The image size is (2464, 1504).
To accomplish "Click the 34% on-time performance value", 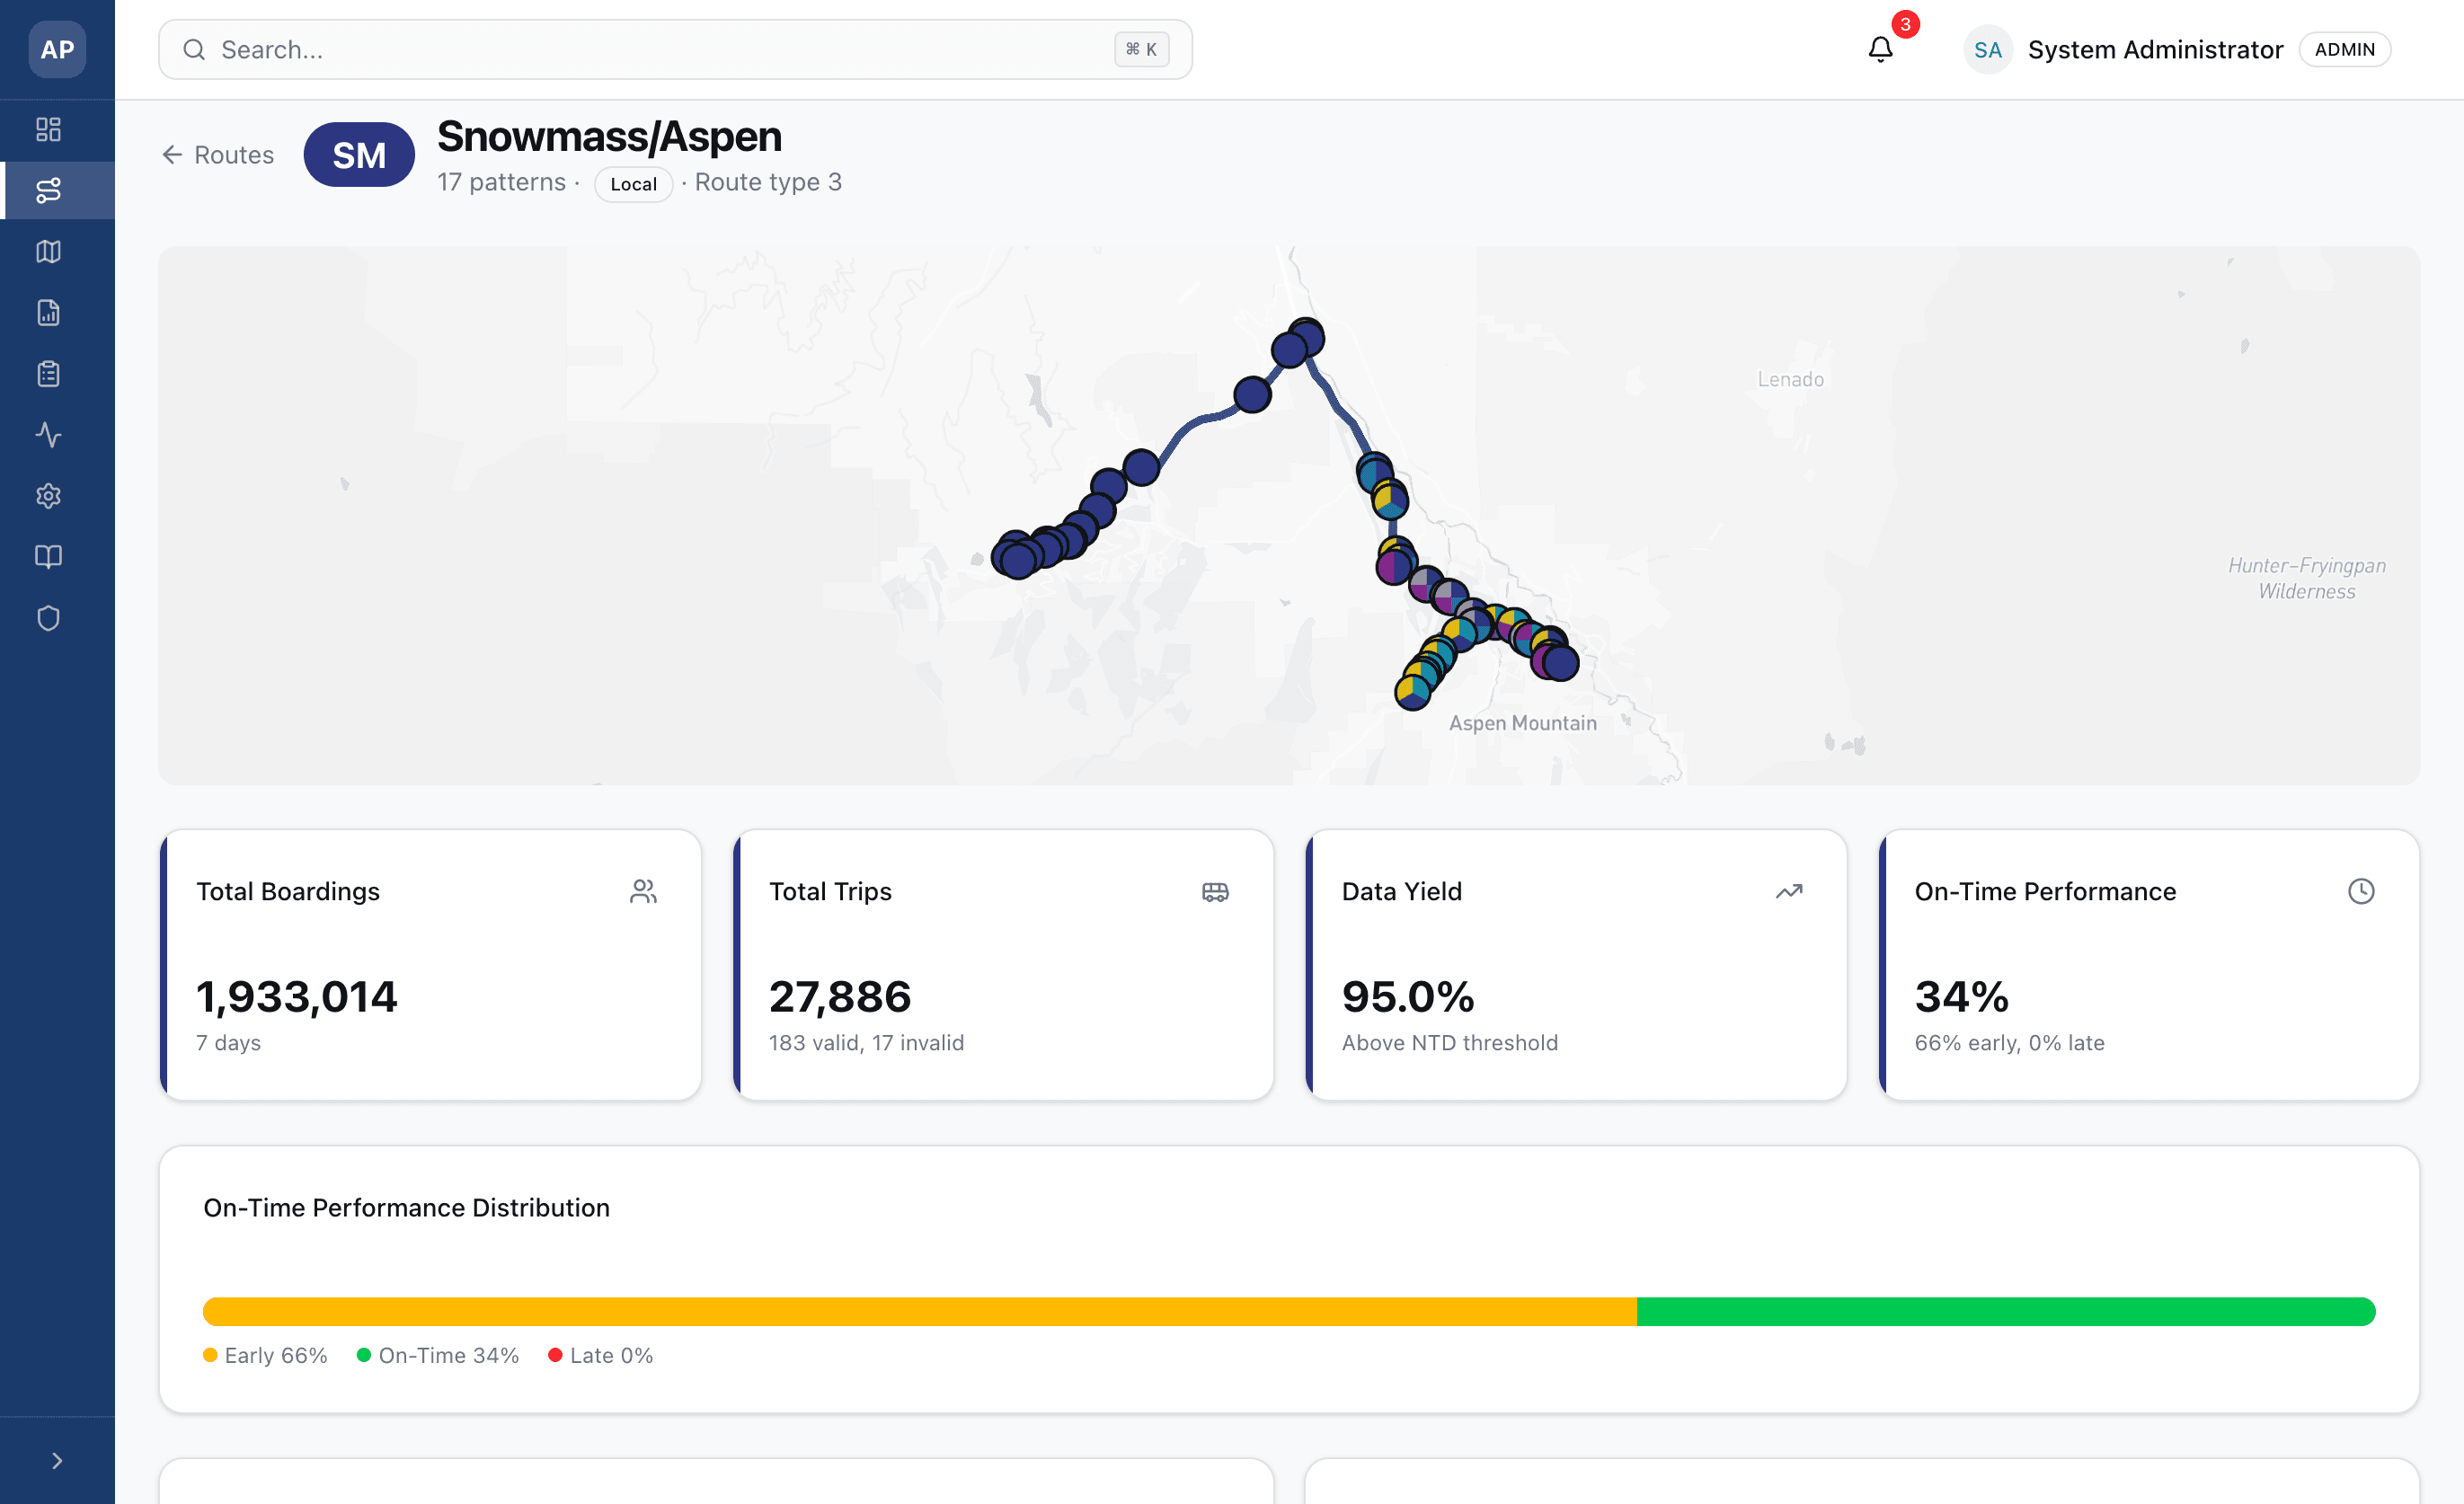I will click(1962, 997).
